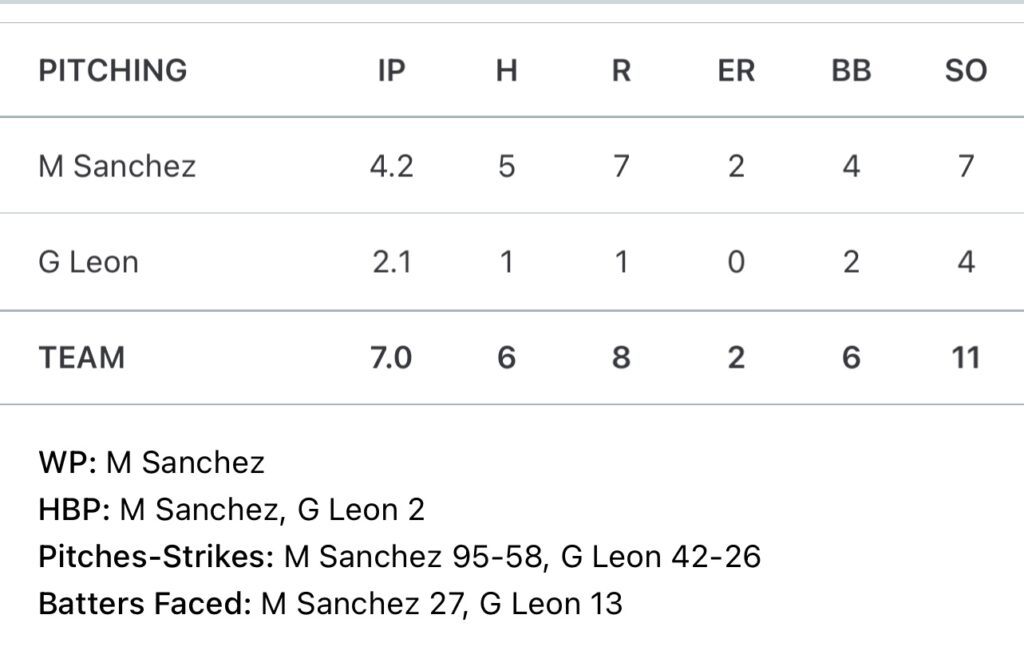Select G Leon innings pitched value 2.1
This screenshot has height=662, width=1024.
point(391,262)
